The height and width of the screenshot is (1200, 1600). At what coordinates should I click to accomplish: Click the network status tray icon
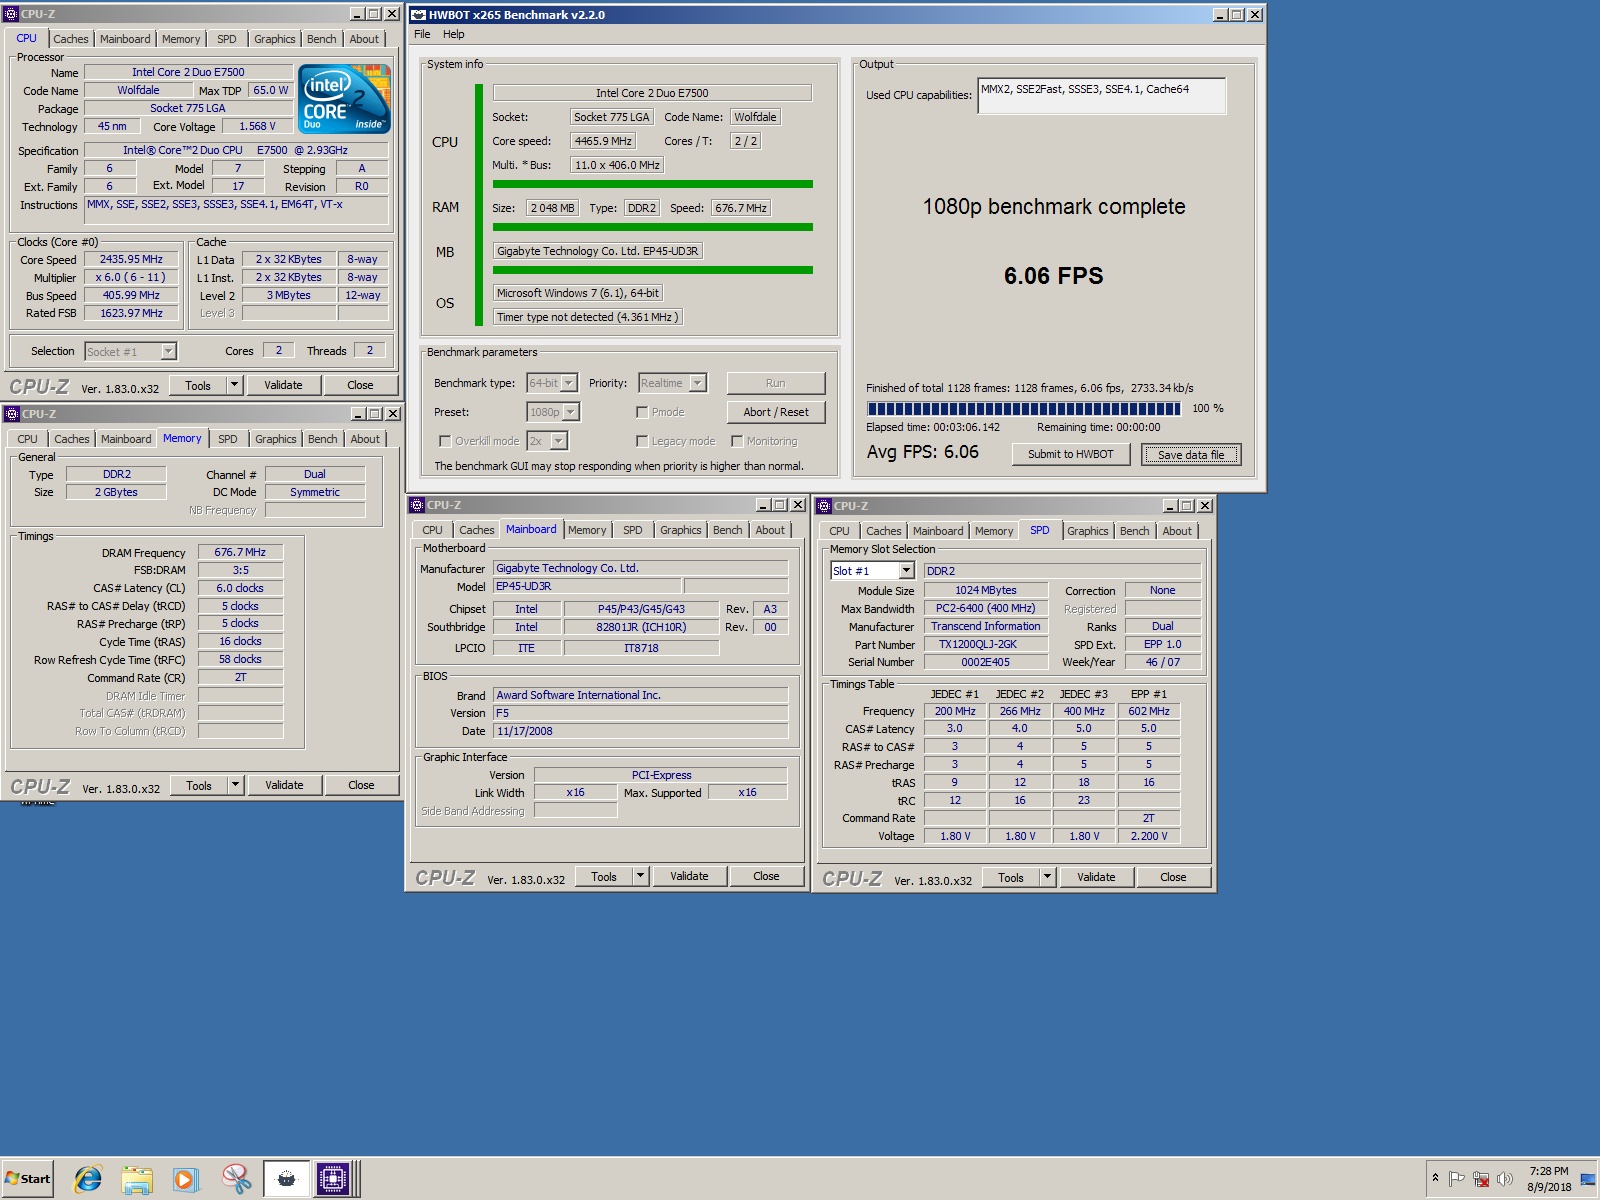1481,1179
